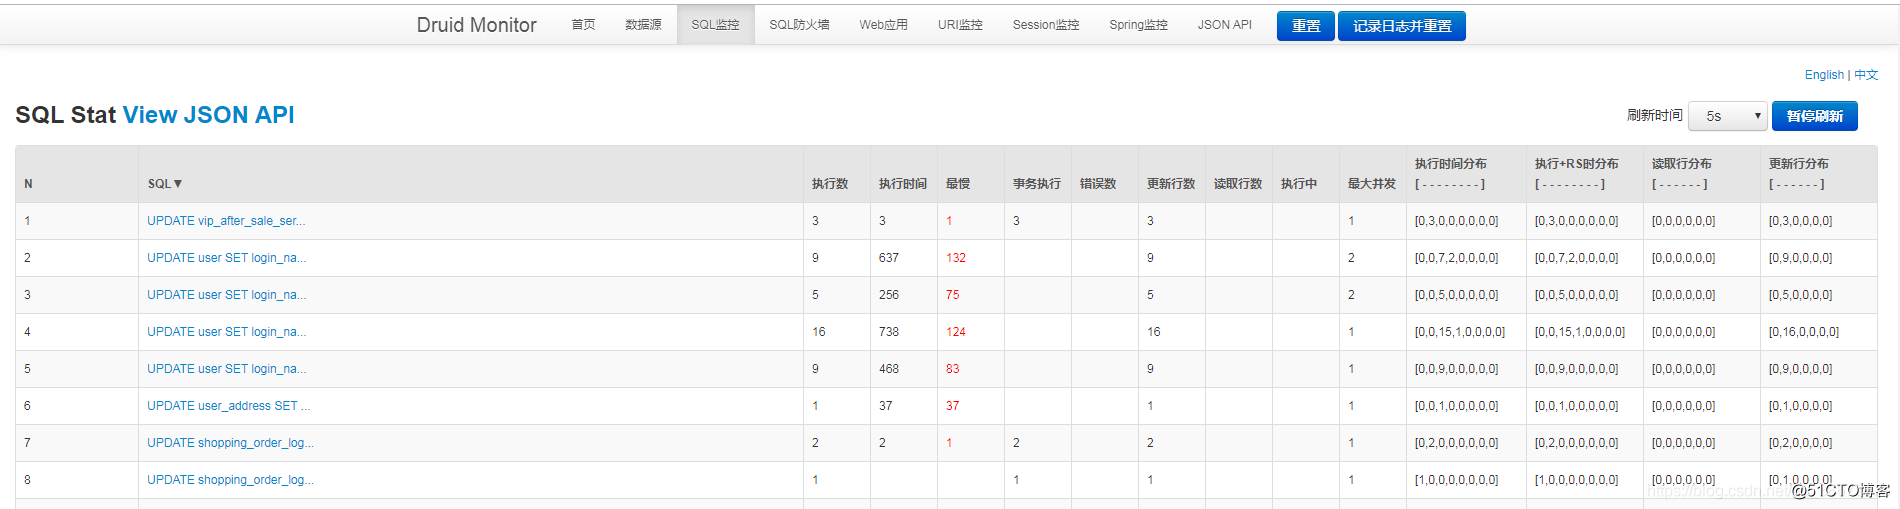This screenshot has height=509, width=1900.
Task: Open row 5 UPDATE user SET login_na... link
Action: click(226, 369)
